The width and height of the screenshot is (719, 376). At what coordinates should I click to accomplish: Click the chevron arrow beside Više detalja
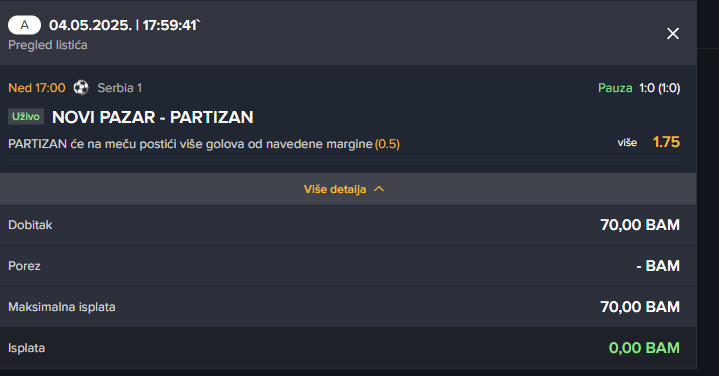click(379, 189)
